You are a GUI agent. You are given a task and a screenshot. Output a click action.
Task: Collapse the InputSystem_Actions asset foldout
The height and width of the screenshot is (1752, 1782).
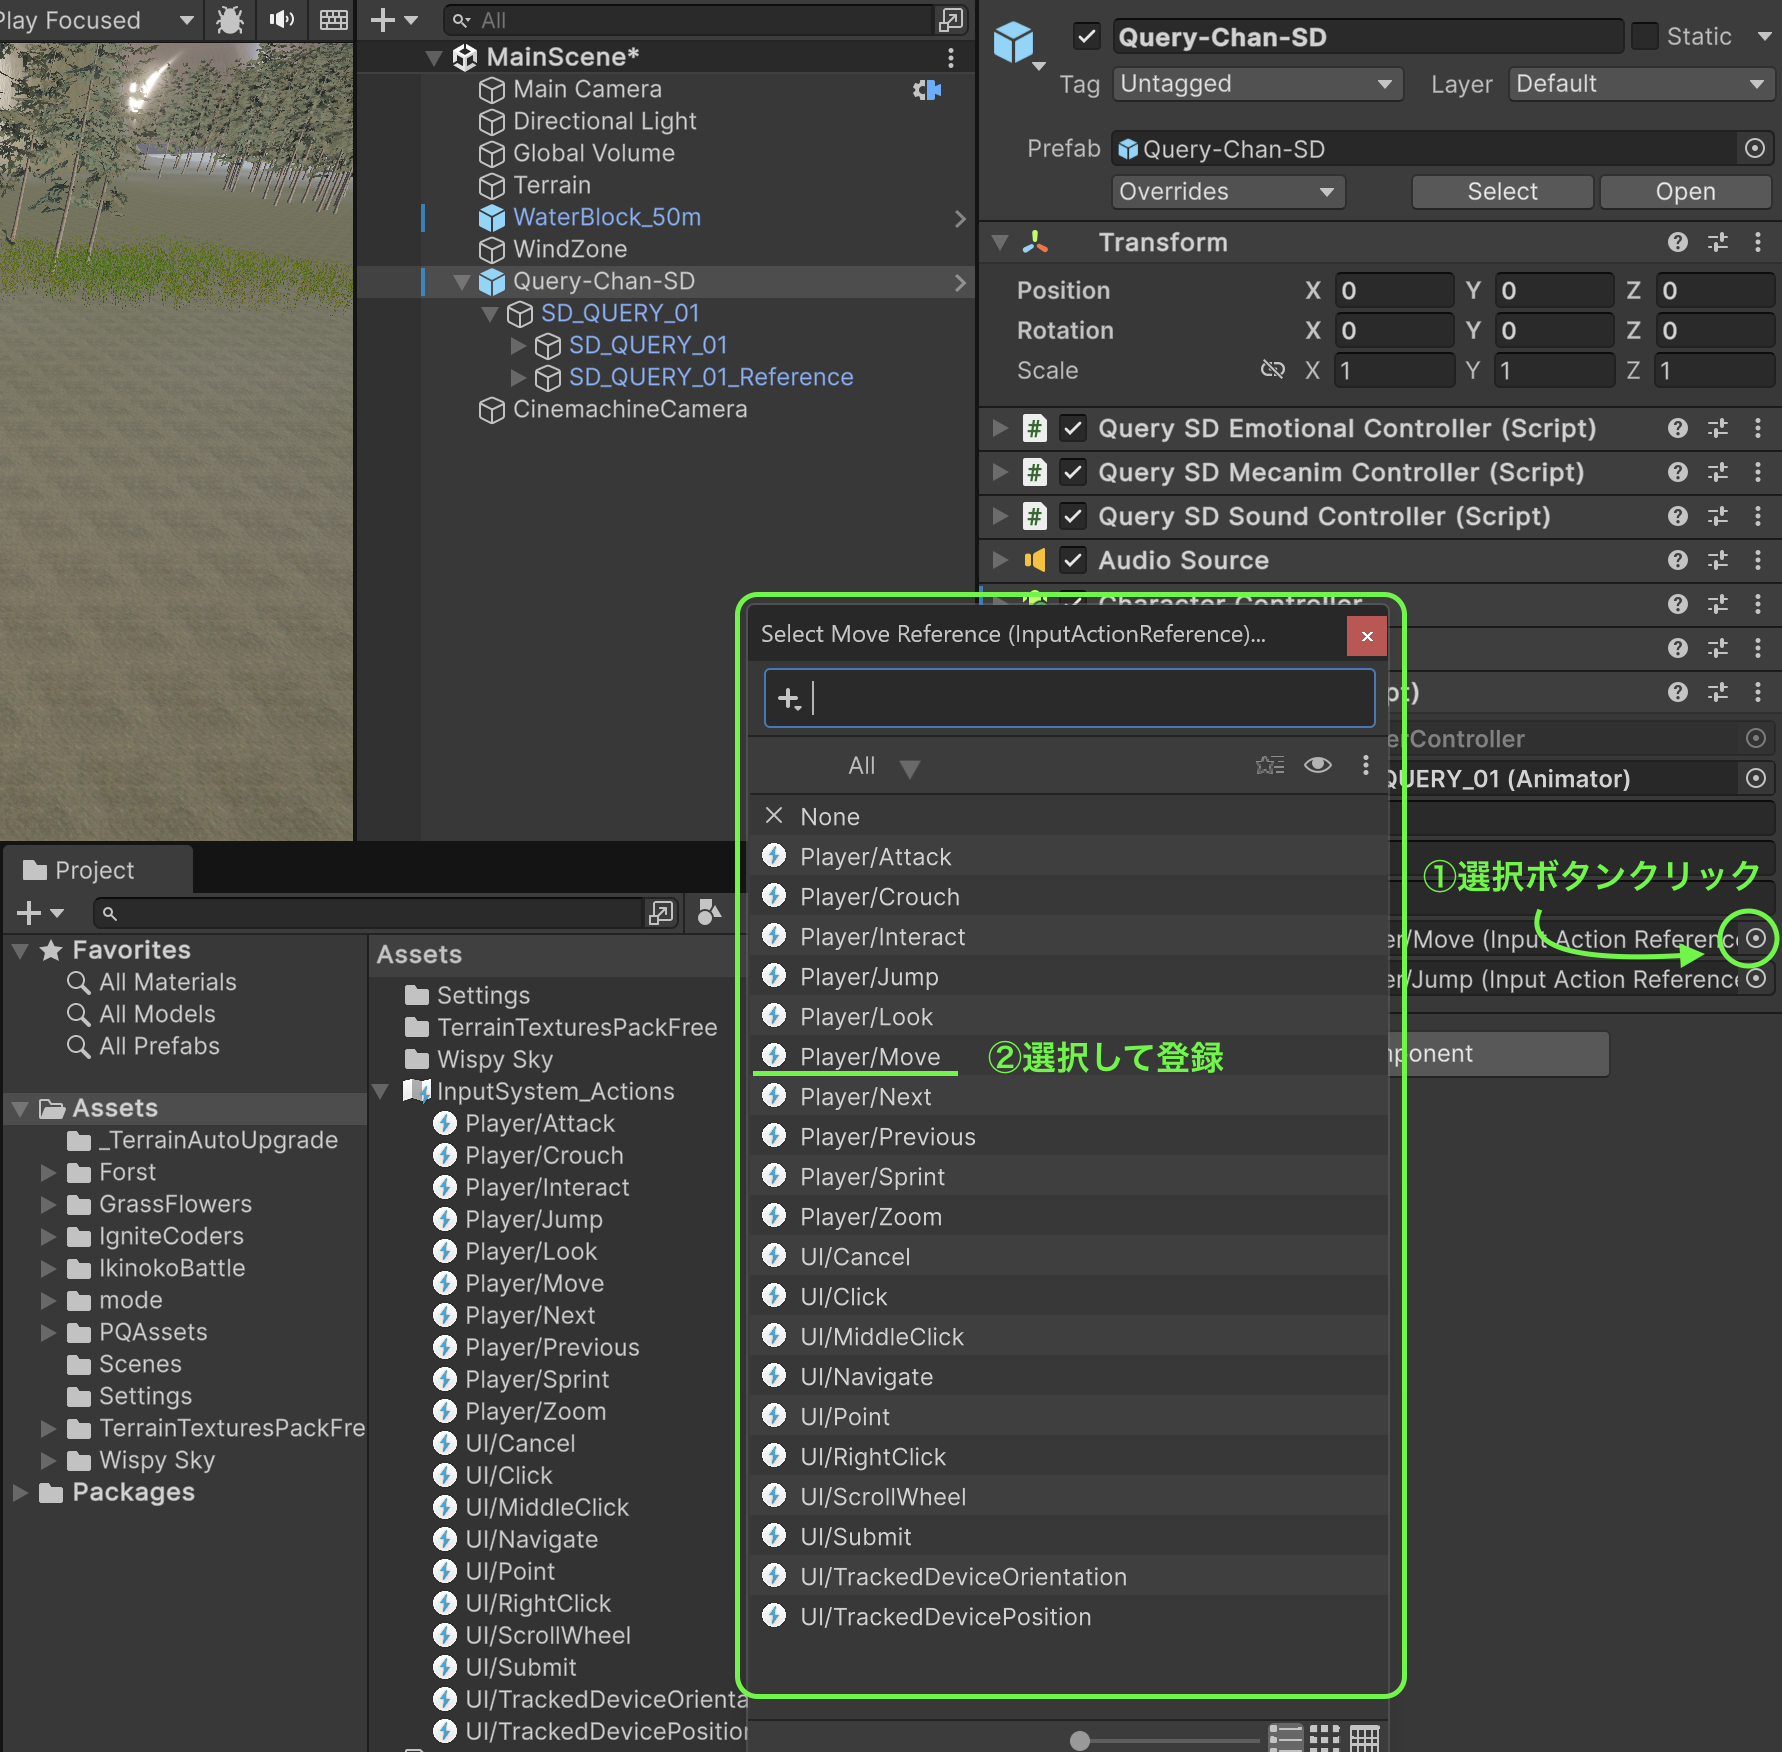[x=381, y=1092]
